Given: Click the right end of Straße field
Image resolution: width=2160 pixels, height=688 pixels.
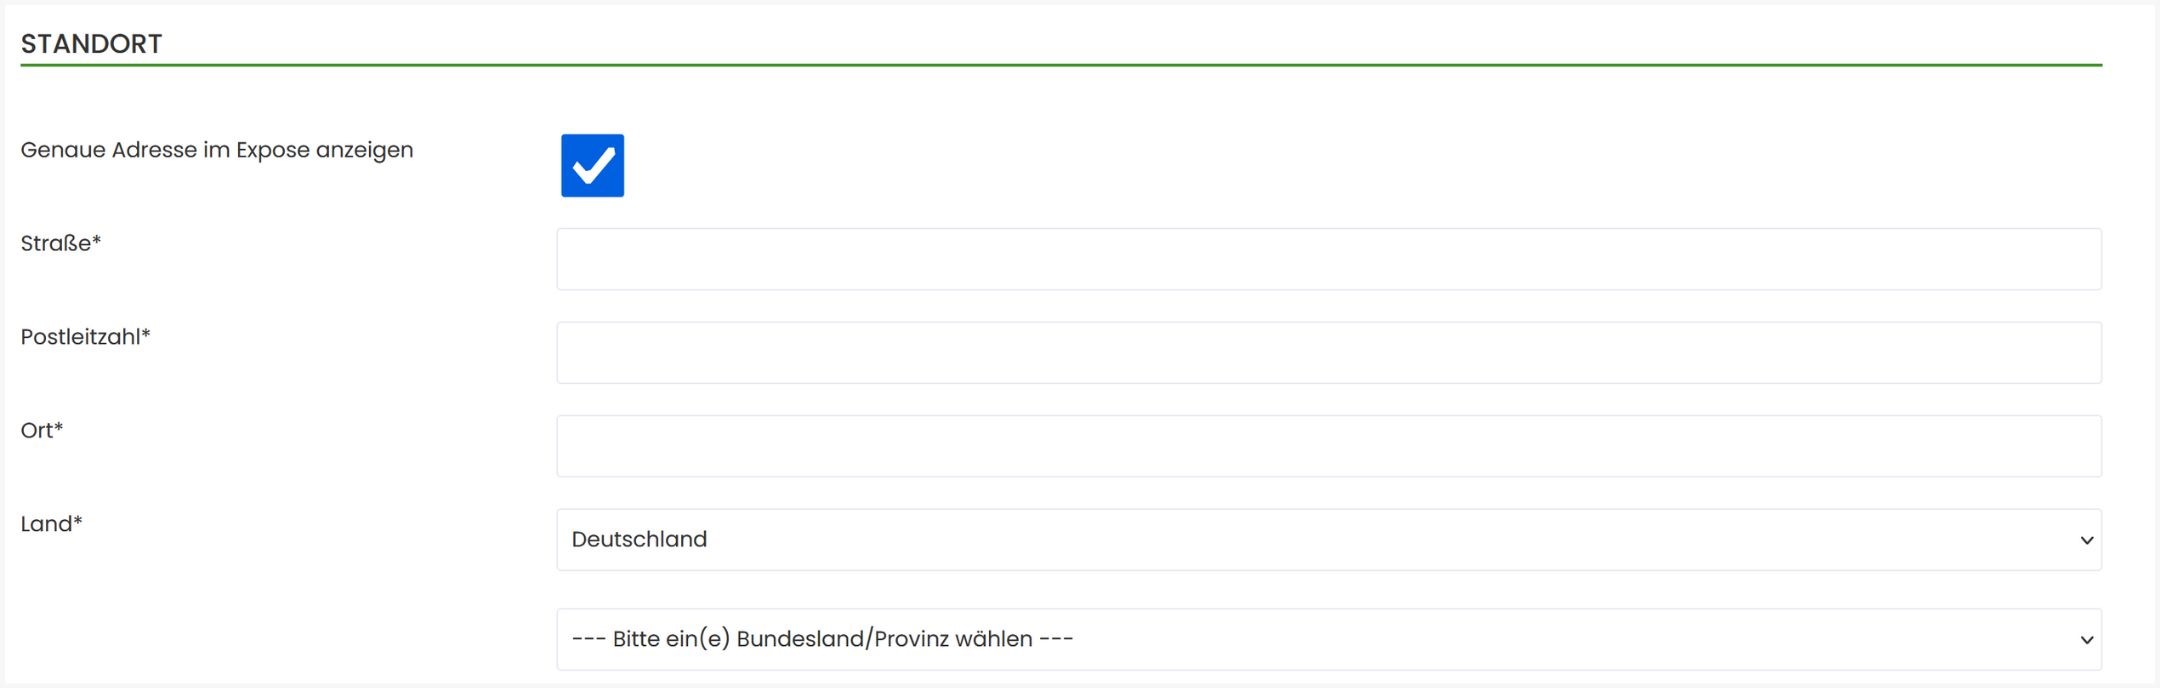Looking at the screenshot, I should pos(2070,259).
